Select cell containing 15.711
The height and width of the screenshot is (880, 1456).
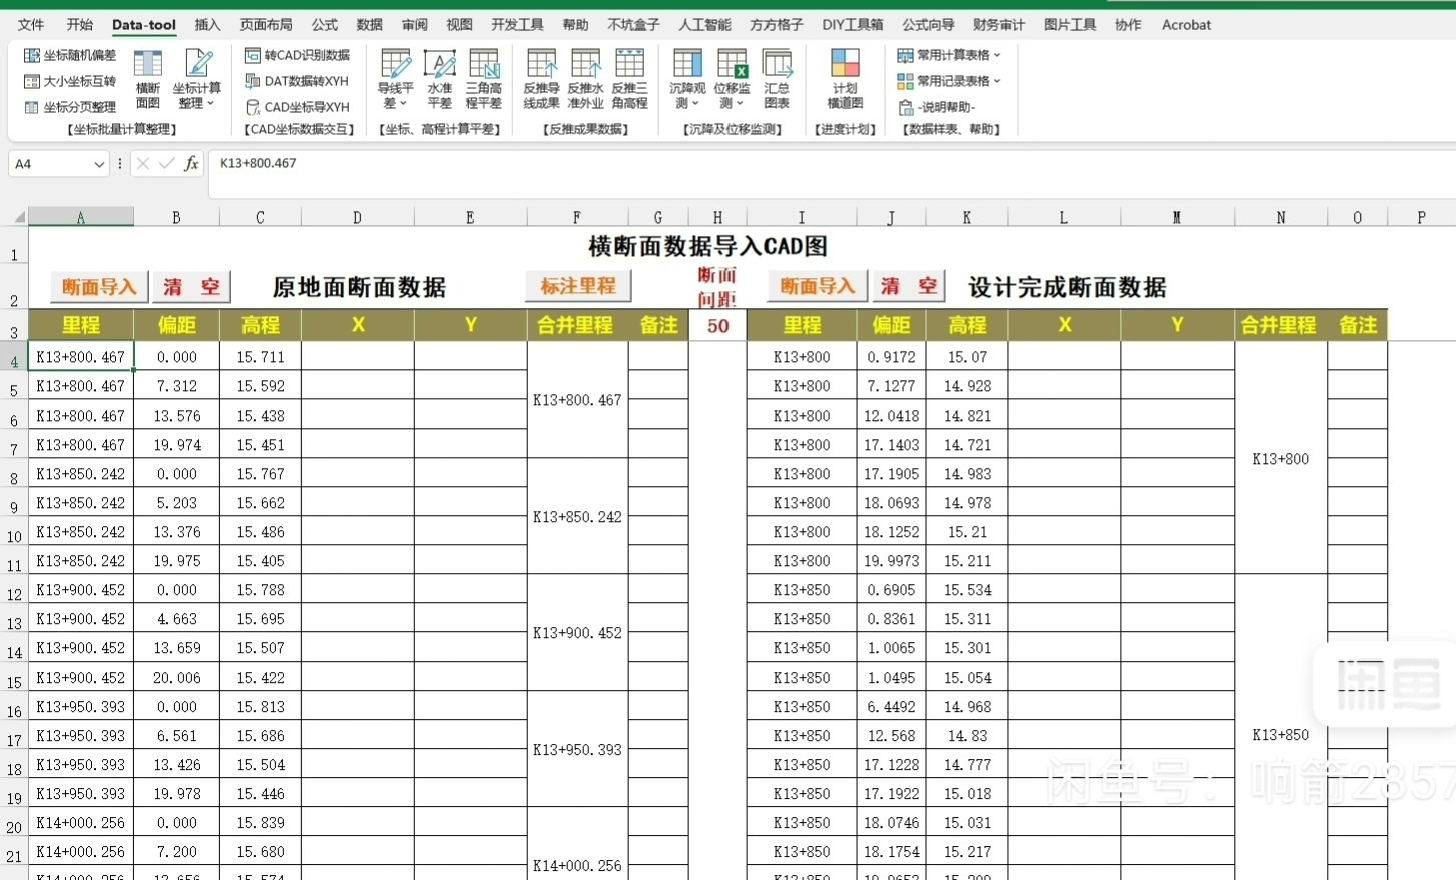tap(260, 357)
